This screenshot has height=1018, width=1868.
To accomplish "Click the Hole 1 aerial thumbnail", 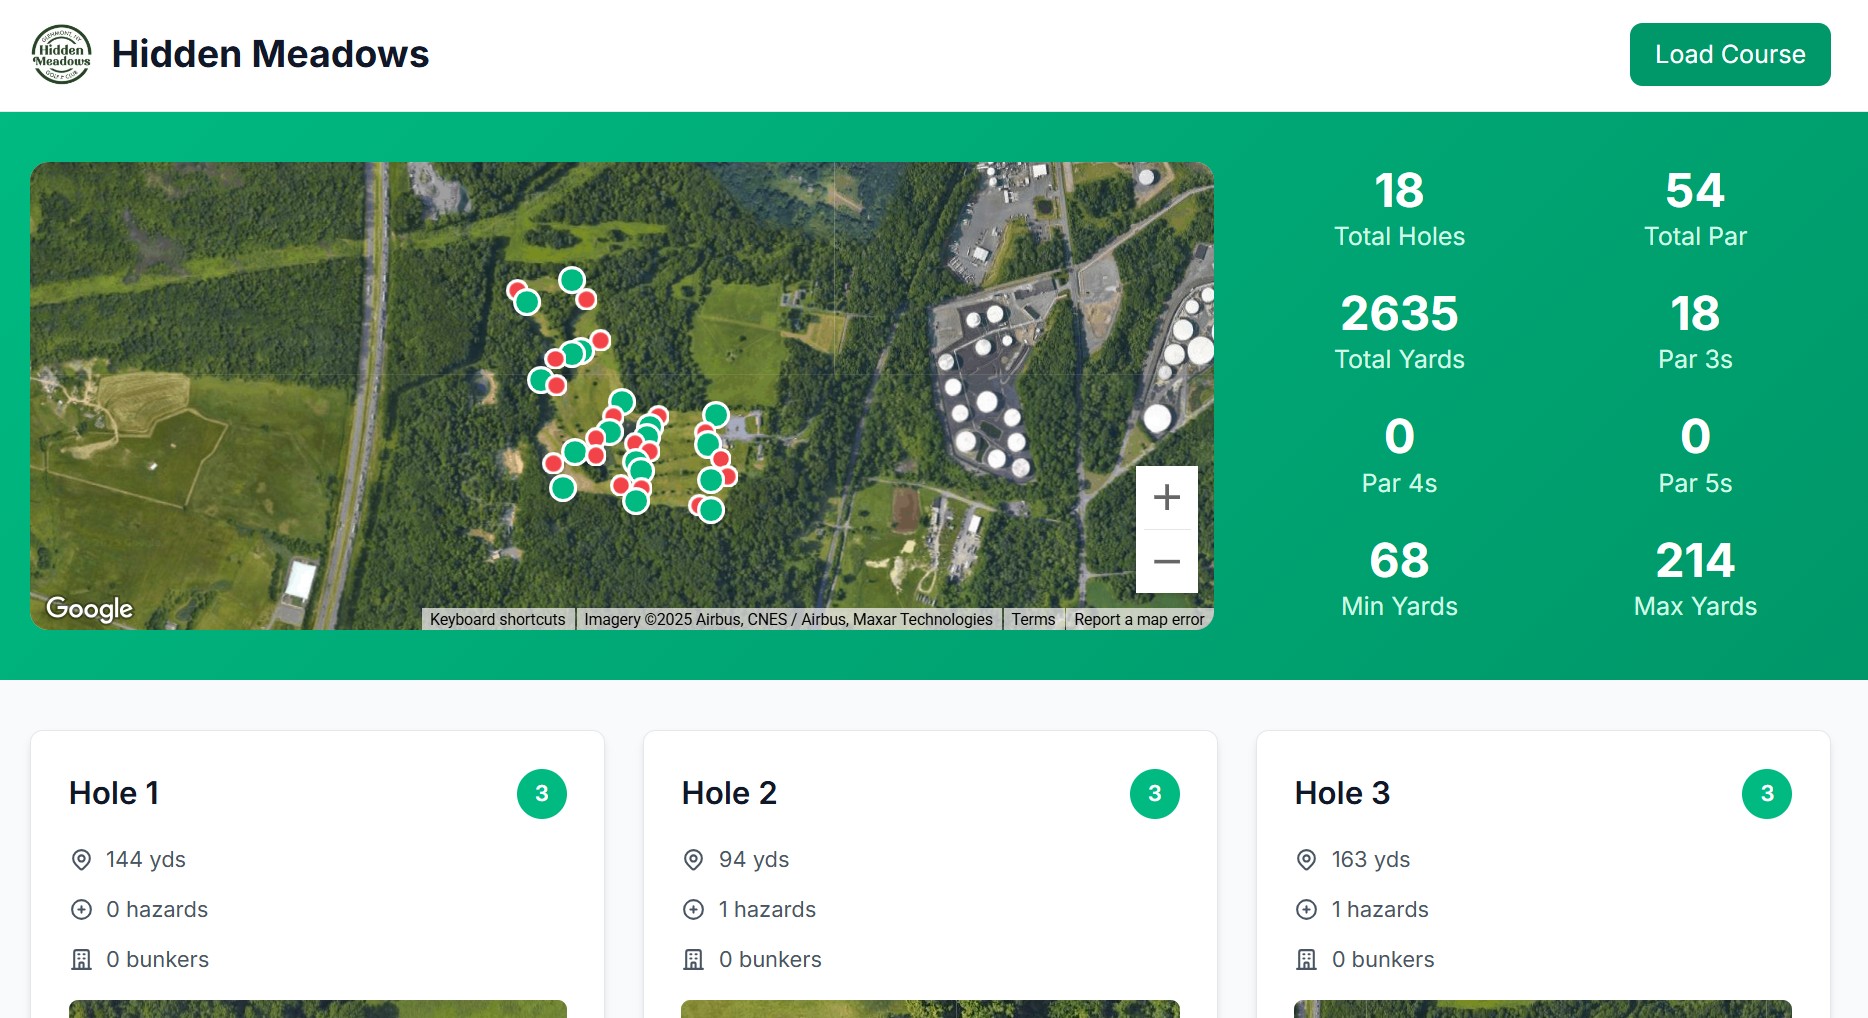I will (x=317, y=1008).
